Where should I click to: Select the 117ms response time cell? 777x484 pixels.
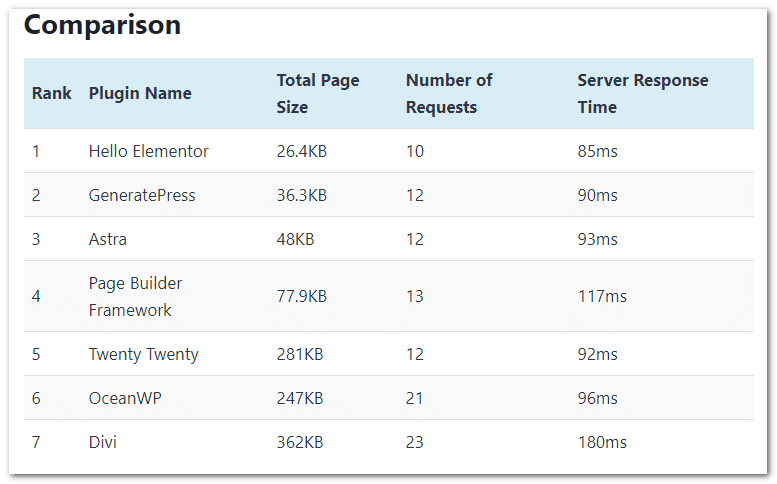click(x=602, y=296)
